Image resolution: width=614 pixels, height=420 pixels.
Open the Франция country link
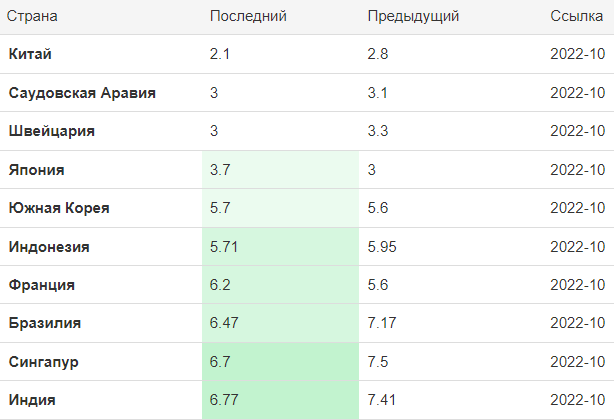coord(42,285)
